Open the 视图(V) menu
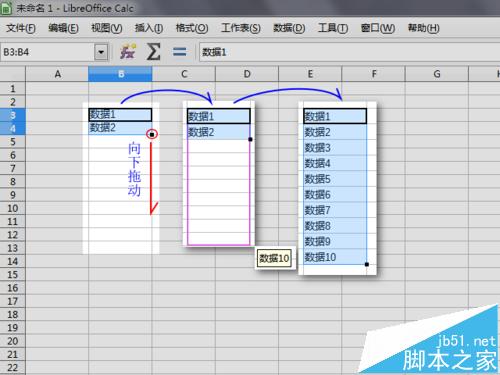The height and width of the screenshot is (375, 500). (107, 28)
